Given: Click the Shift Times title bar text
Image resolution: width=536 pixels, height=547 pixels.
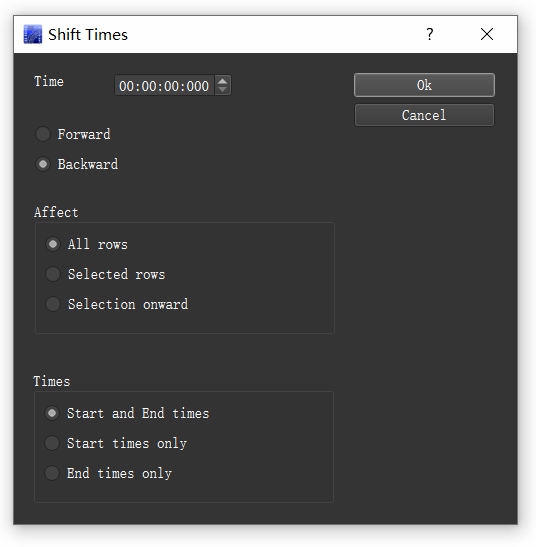Looking at the screenshot, I should coord(88,35).
